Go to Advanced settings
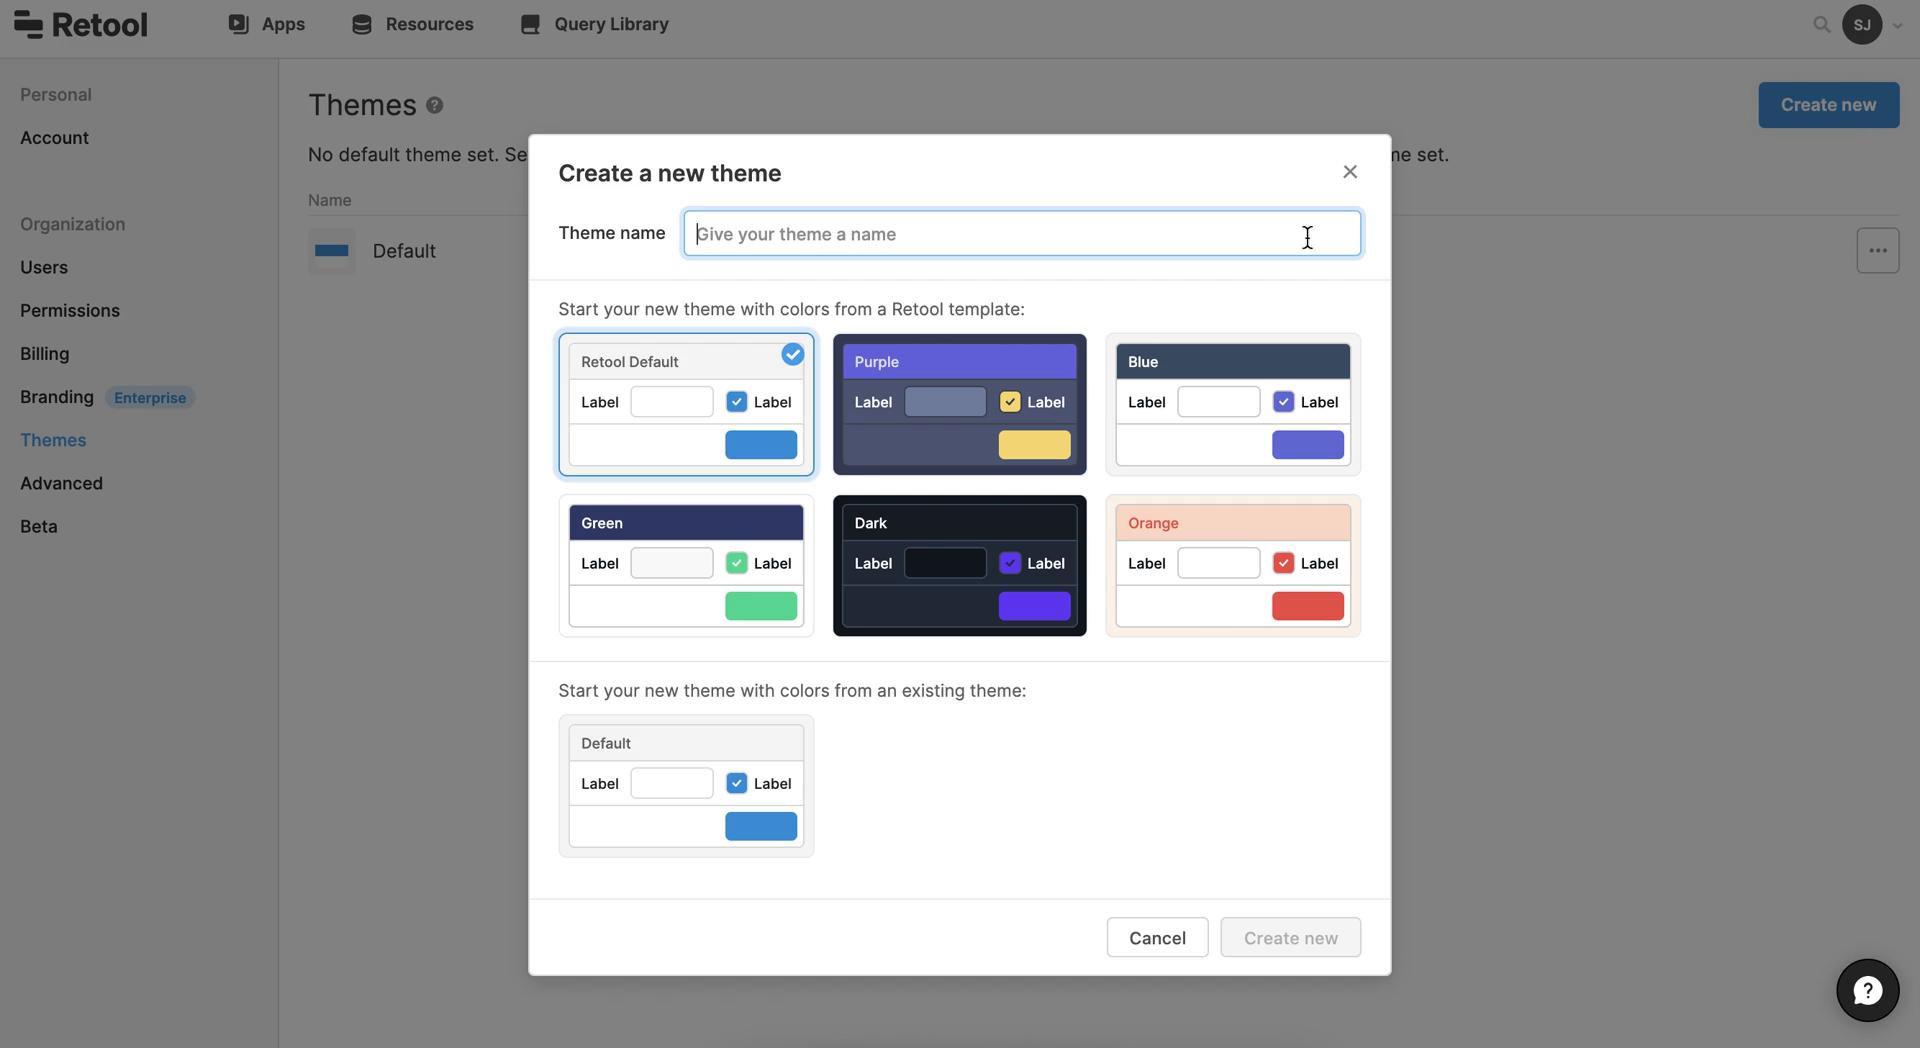The width and height of the screenshot is (1920, 1048). point(61,483)
